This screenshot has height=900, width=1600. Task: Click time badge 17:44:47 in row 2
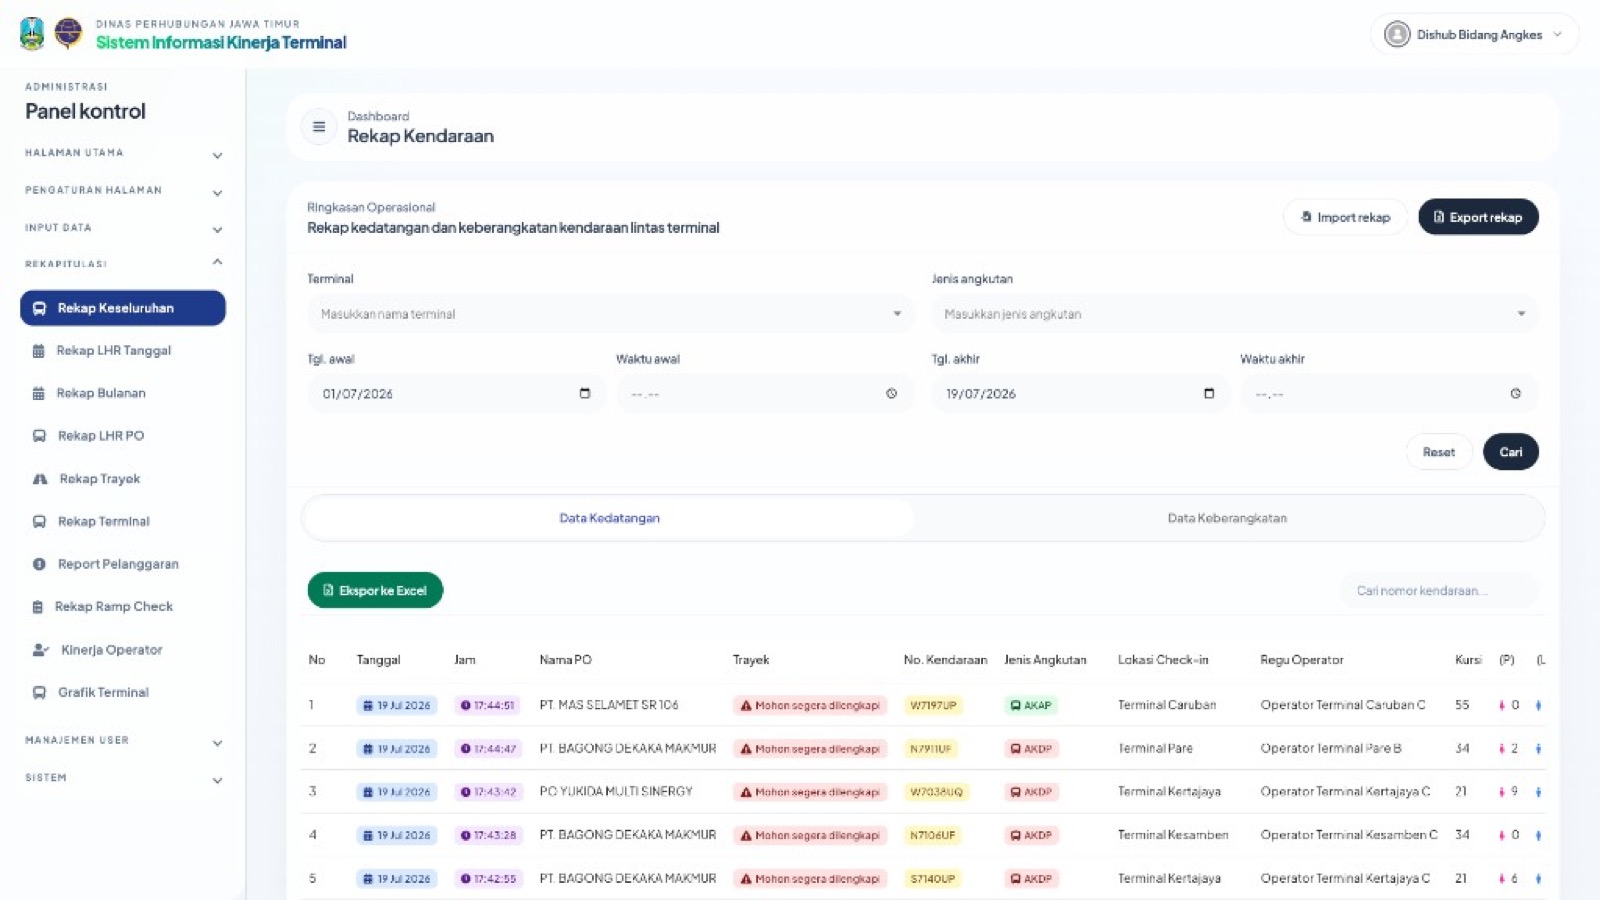[x=488, y=749]
